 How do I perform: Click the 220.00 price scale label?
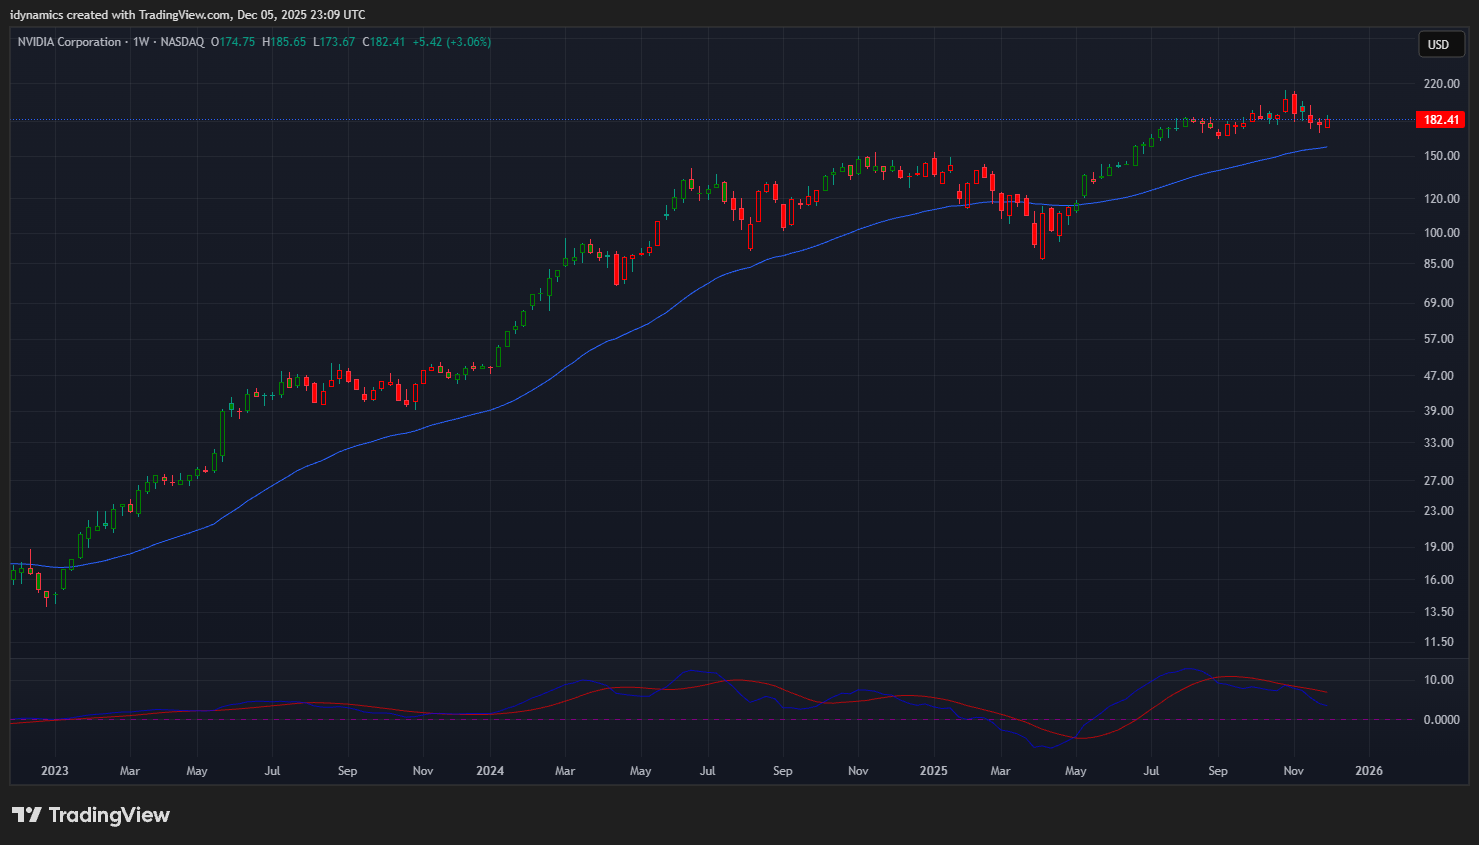coord(1441,84)
